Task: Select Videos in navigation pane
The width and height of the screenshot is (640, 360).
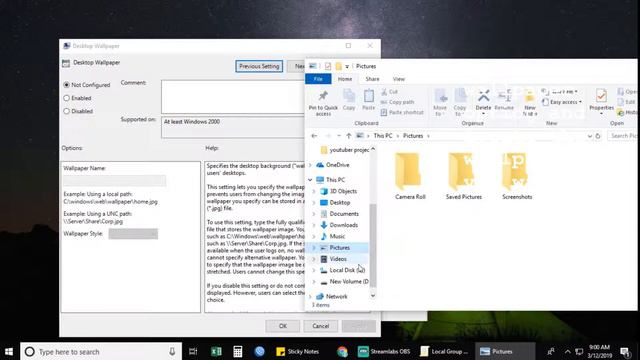Action: [x=338, y=259]
